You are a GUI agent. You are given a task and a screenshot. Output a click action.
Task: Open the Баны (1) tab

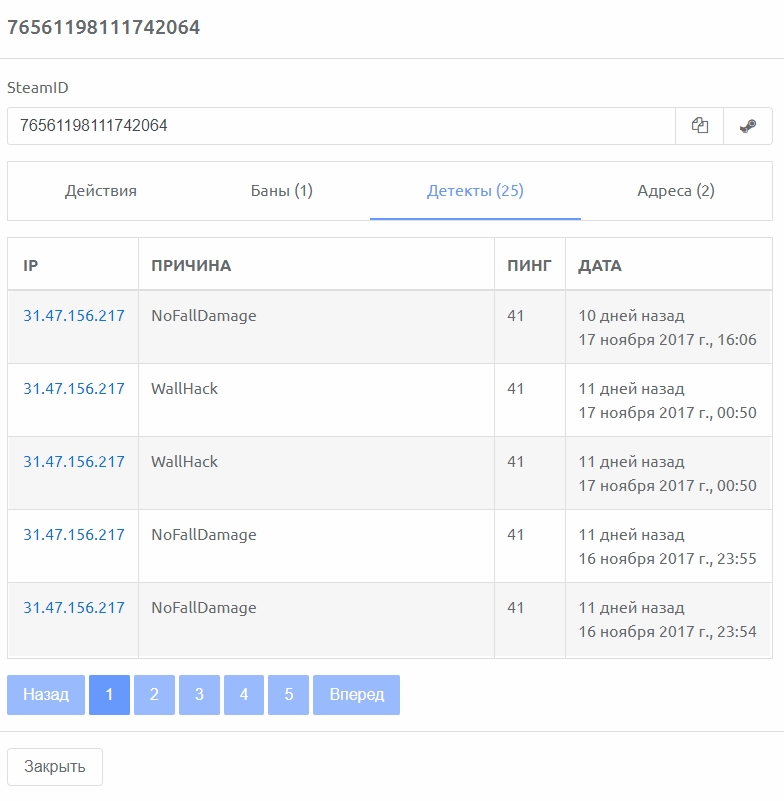pos(281,191)
